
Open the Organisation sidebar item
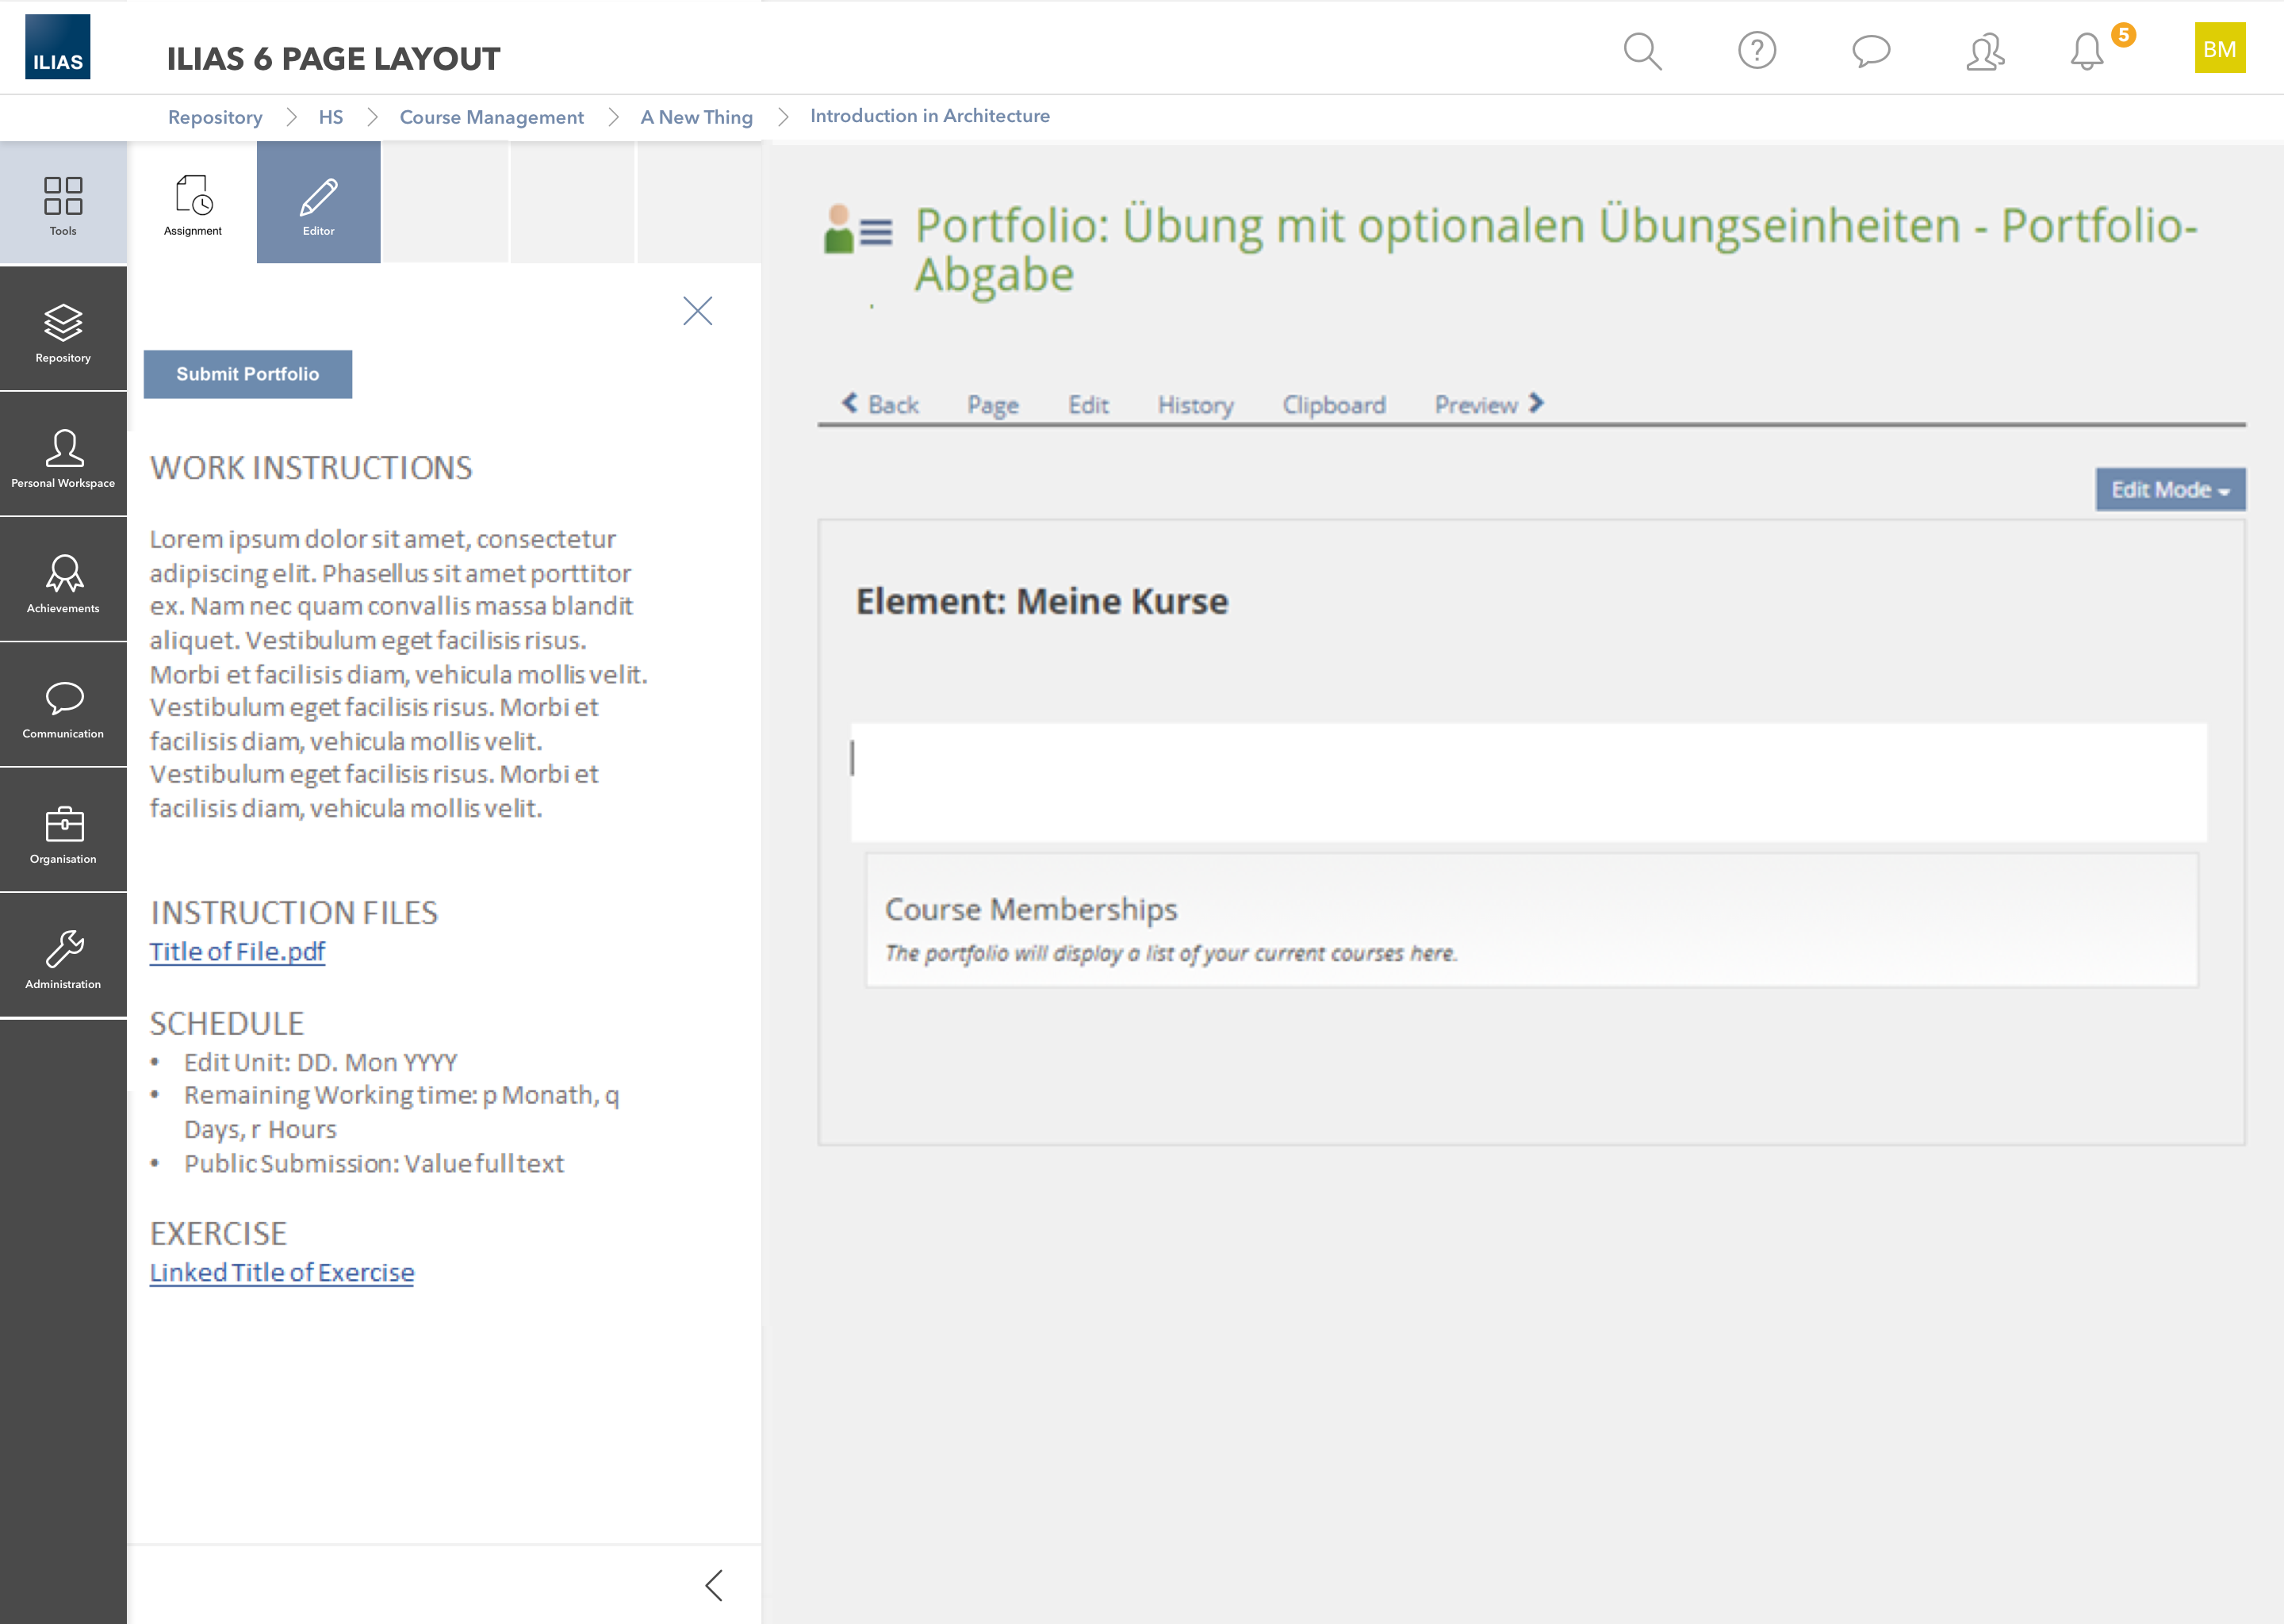click(63, 832)
